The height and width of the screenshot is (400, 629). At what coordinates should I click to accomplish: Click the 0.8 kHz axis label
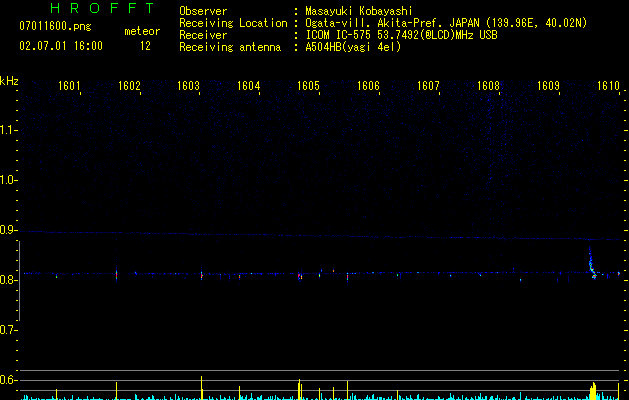tap(8, 280)
